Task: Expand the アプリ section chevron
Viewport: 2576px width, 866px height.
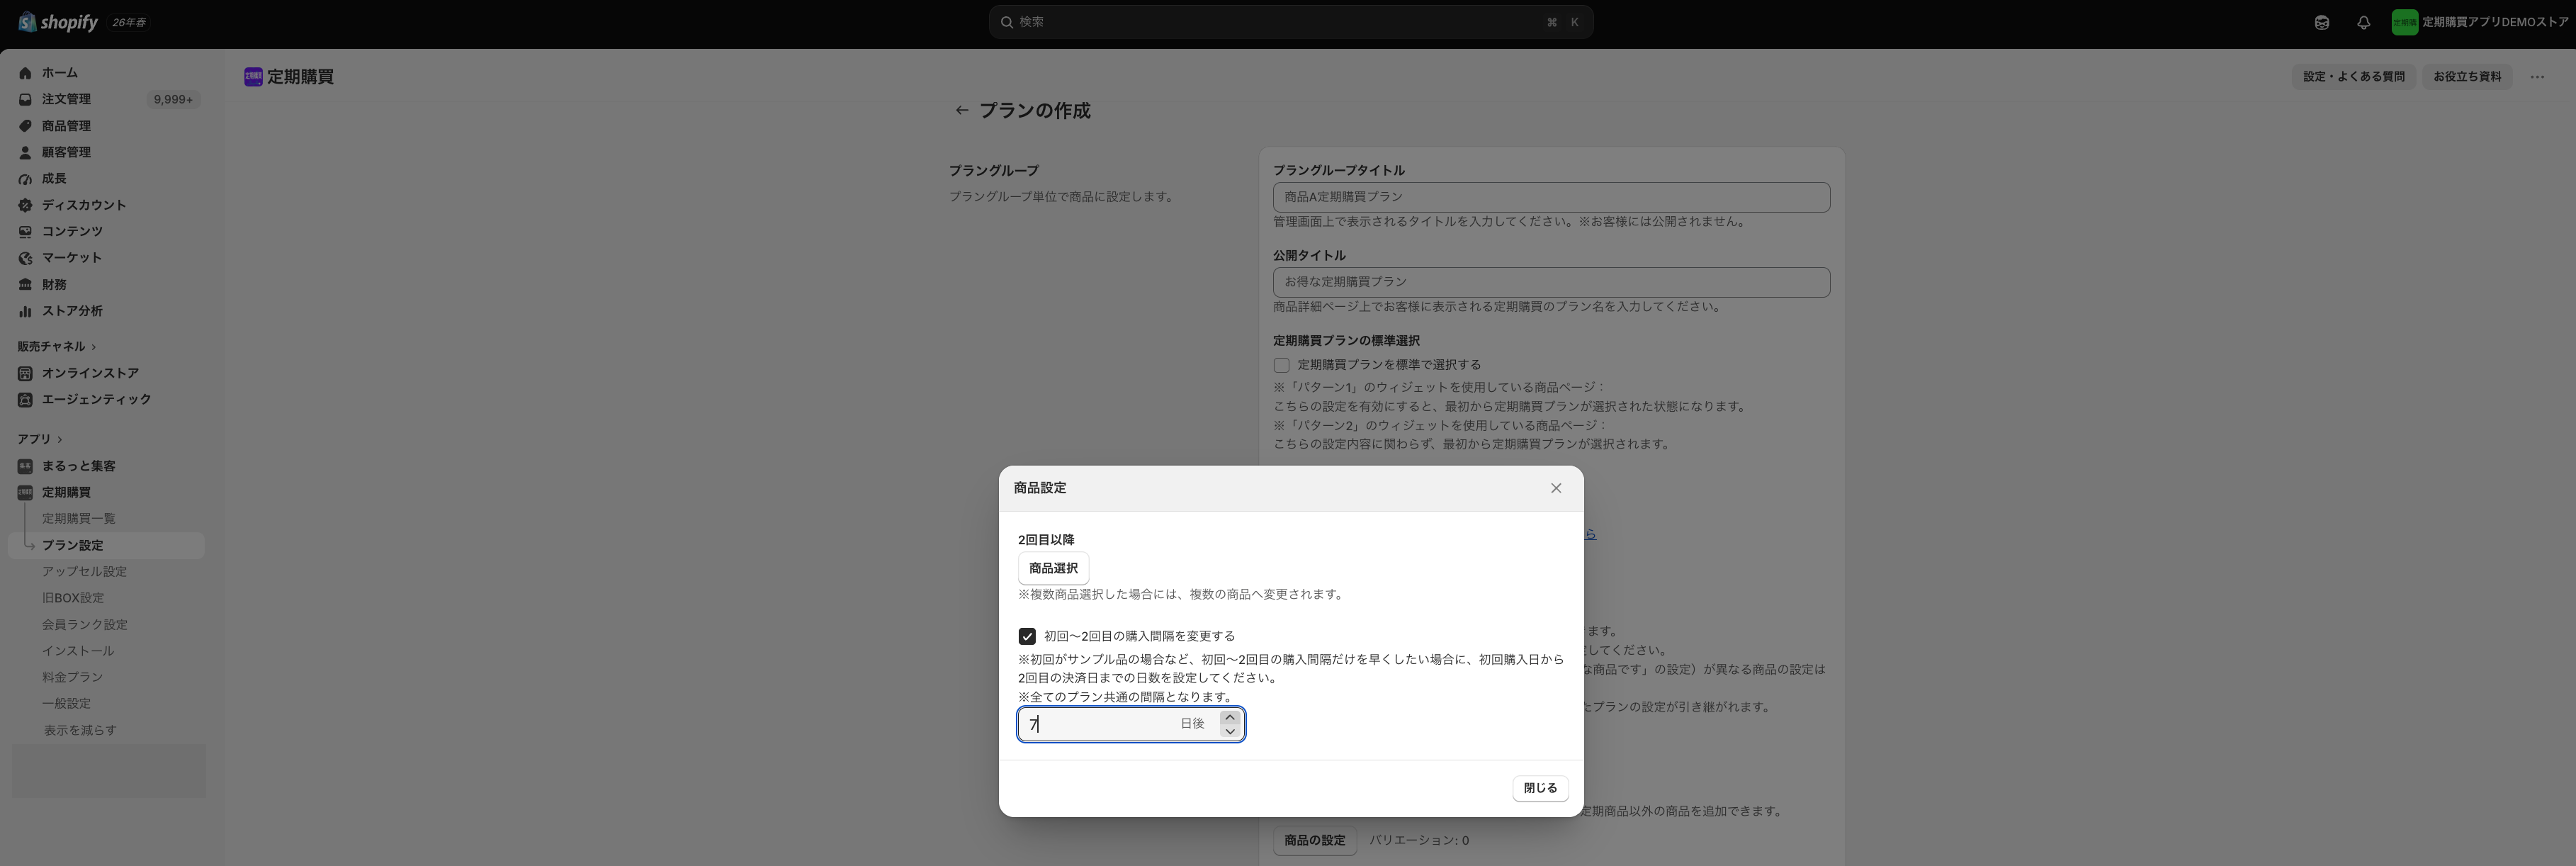Action: tap(59, 439)
